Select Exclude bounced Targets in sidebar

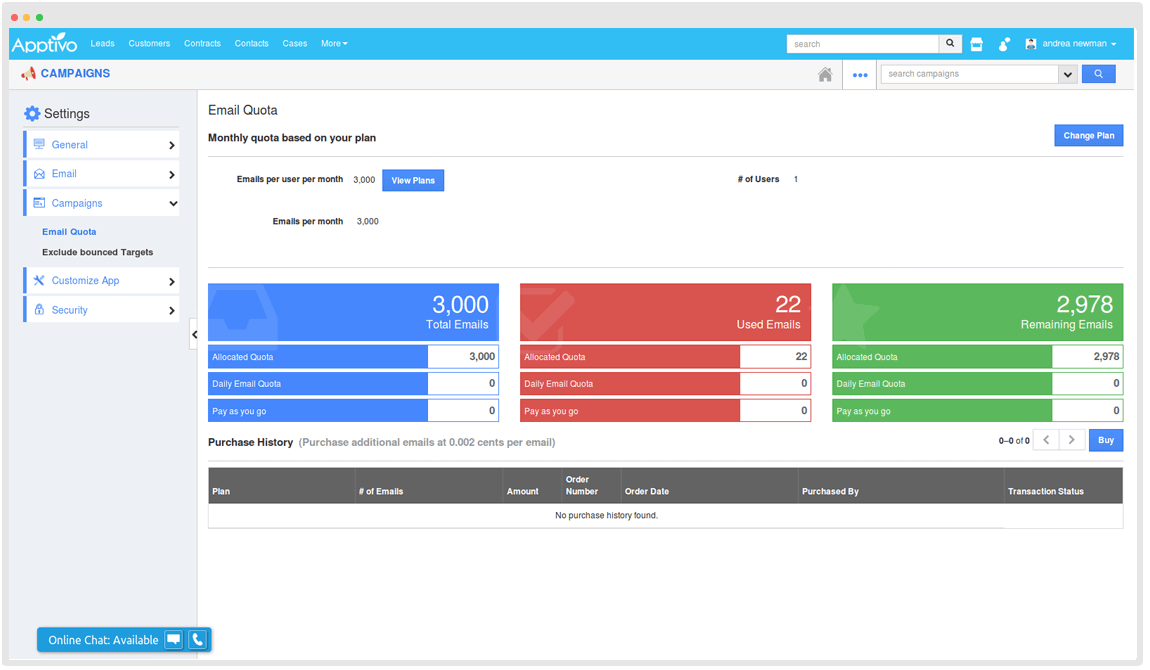pyautogui.click(x=97, y=253)
